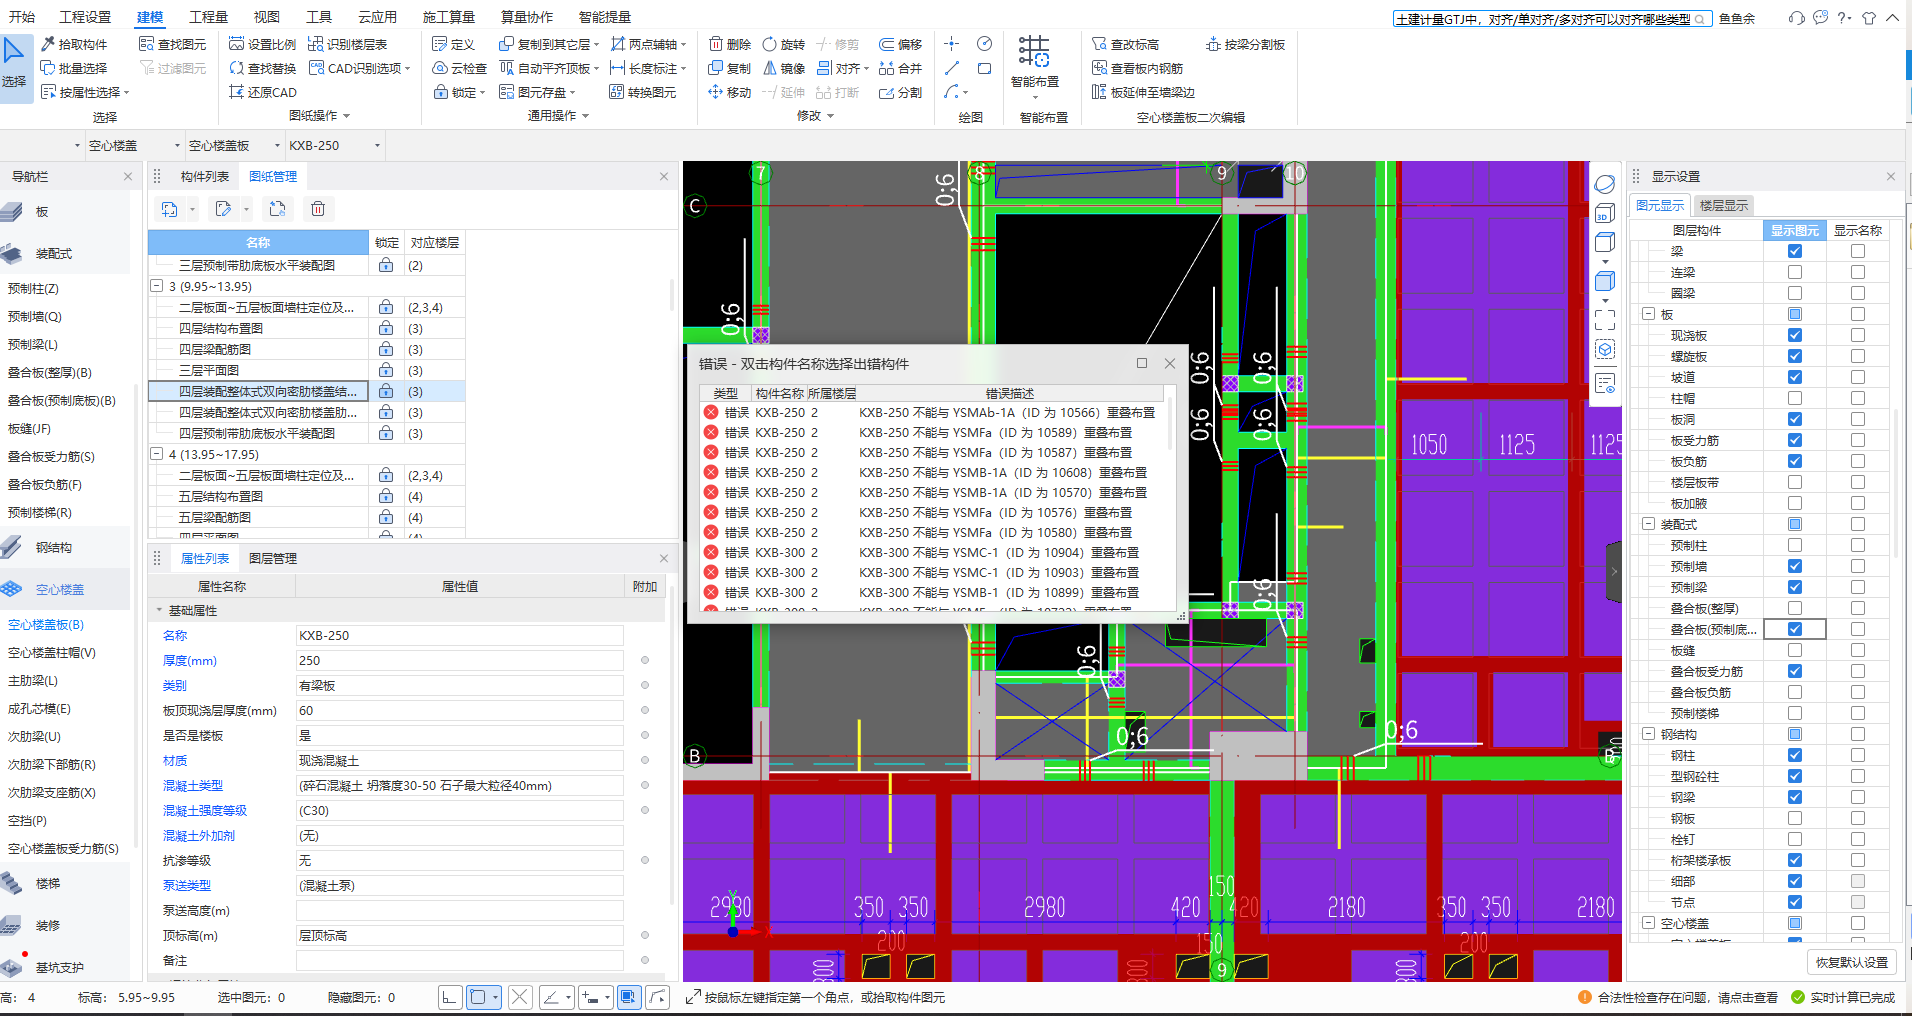The height and width of the screenshot is (1016, 1912).
Task: Click the 转换图元 convert element icon
Action: [x=616, y=92]
